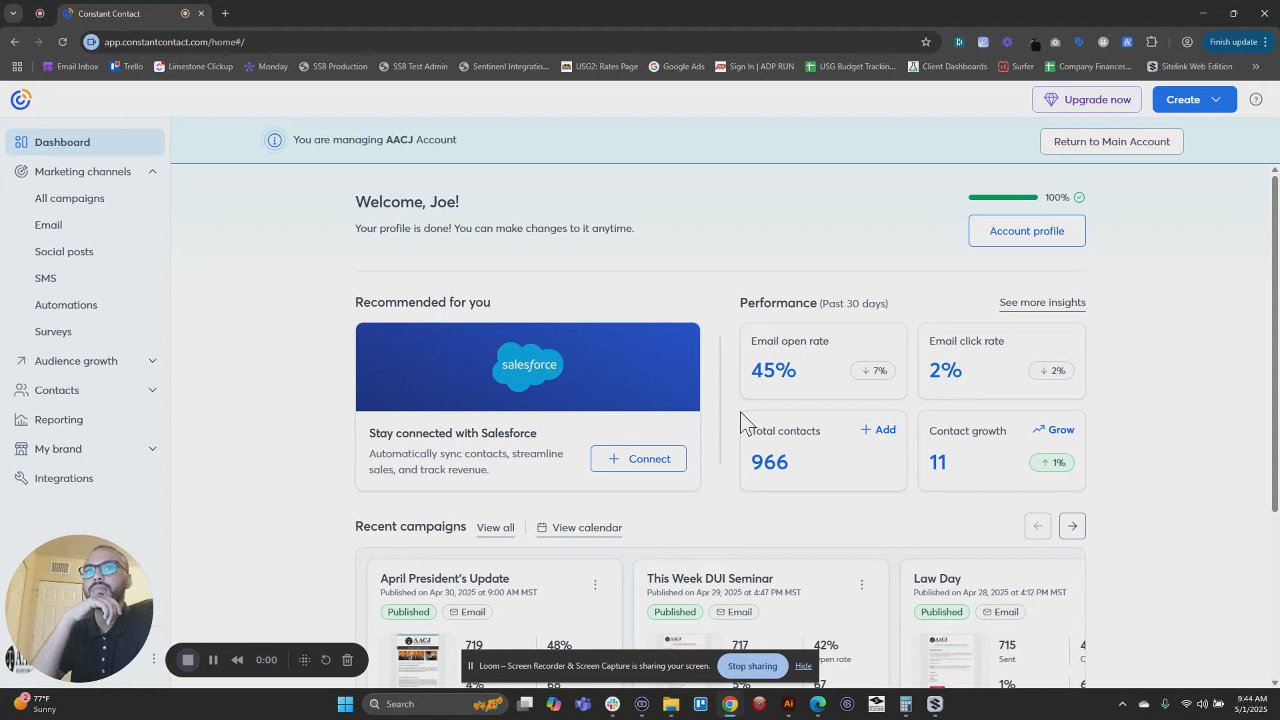Click See more insights link
This screenshot has height=720, width=1280.
tap(1042, 303)
